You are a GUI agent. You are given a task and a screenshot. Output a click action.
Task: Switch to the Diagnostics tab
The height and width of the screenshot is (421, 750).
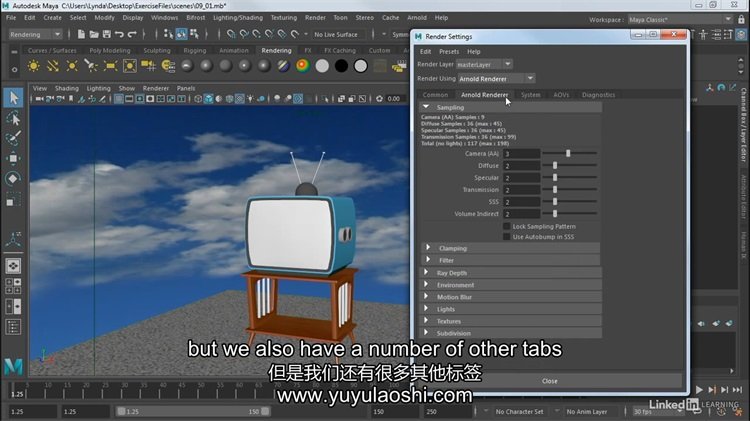click(x=598, y=95)
